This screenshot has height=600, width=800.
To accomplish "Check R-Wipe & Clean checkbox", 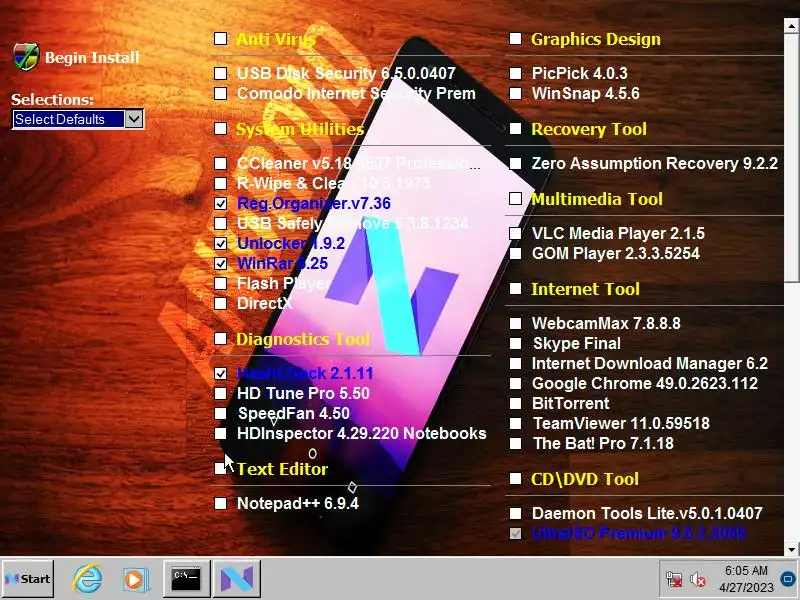I will coord(220,183).
